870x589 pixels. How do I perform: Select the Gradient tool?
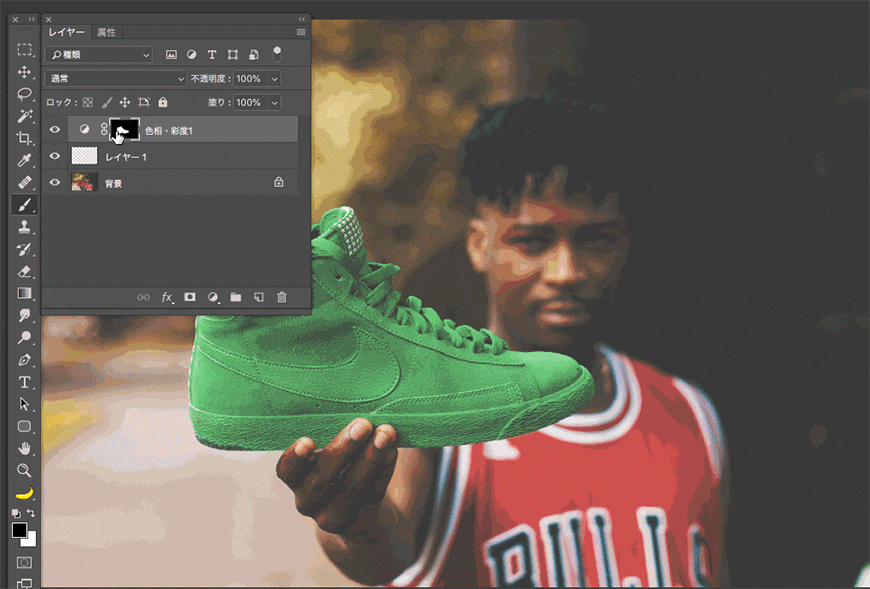coord(24,293)
